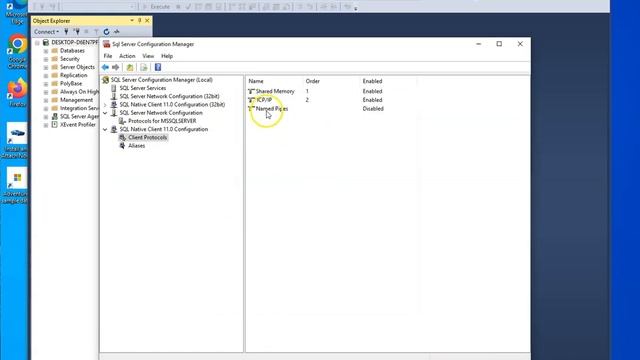Image resolution: width=640 pixels, height=360 pixels.
Task: Click the Export List toolbar icon
Action: [144, 67]
